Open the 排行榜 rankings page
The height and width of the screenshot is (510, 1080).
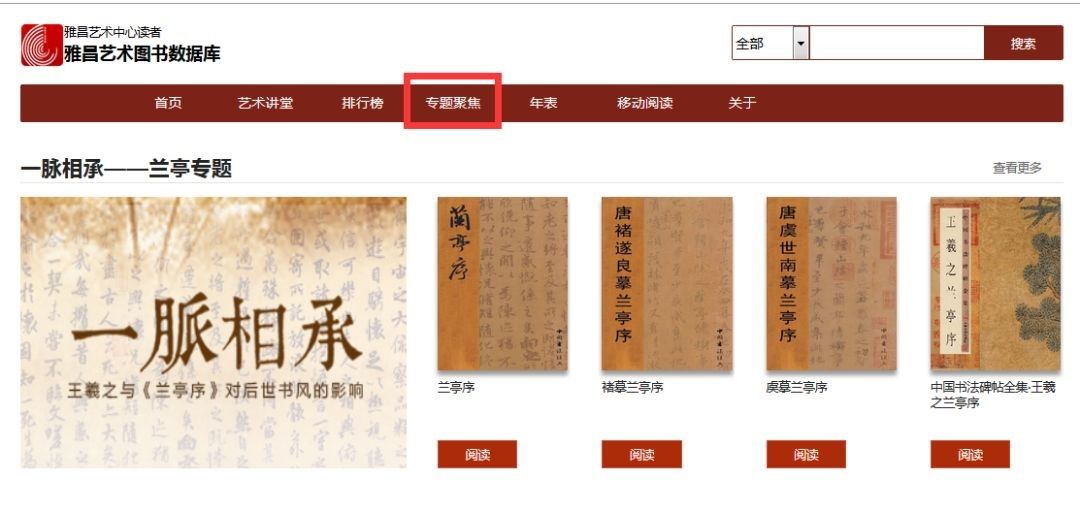pos(362,103)
